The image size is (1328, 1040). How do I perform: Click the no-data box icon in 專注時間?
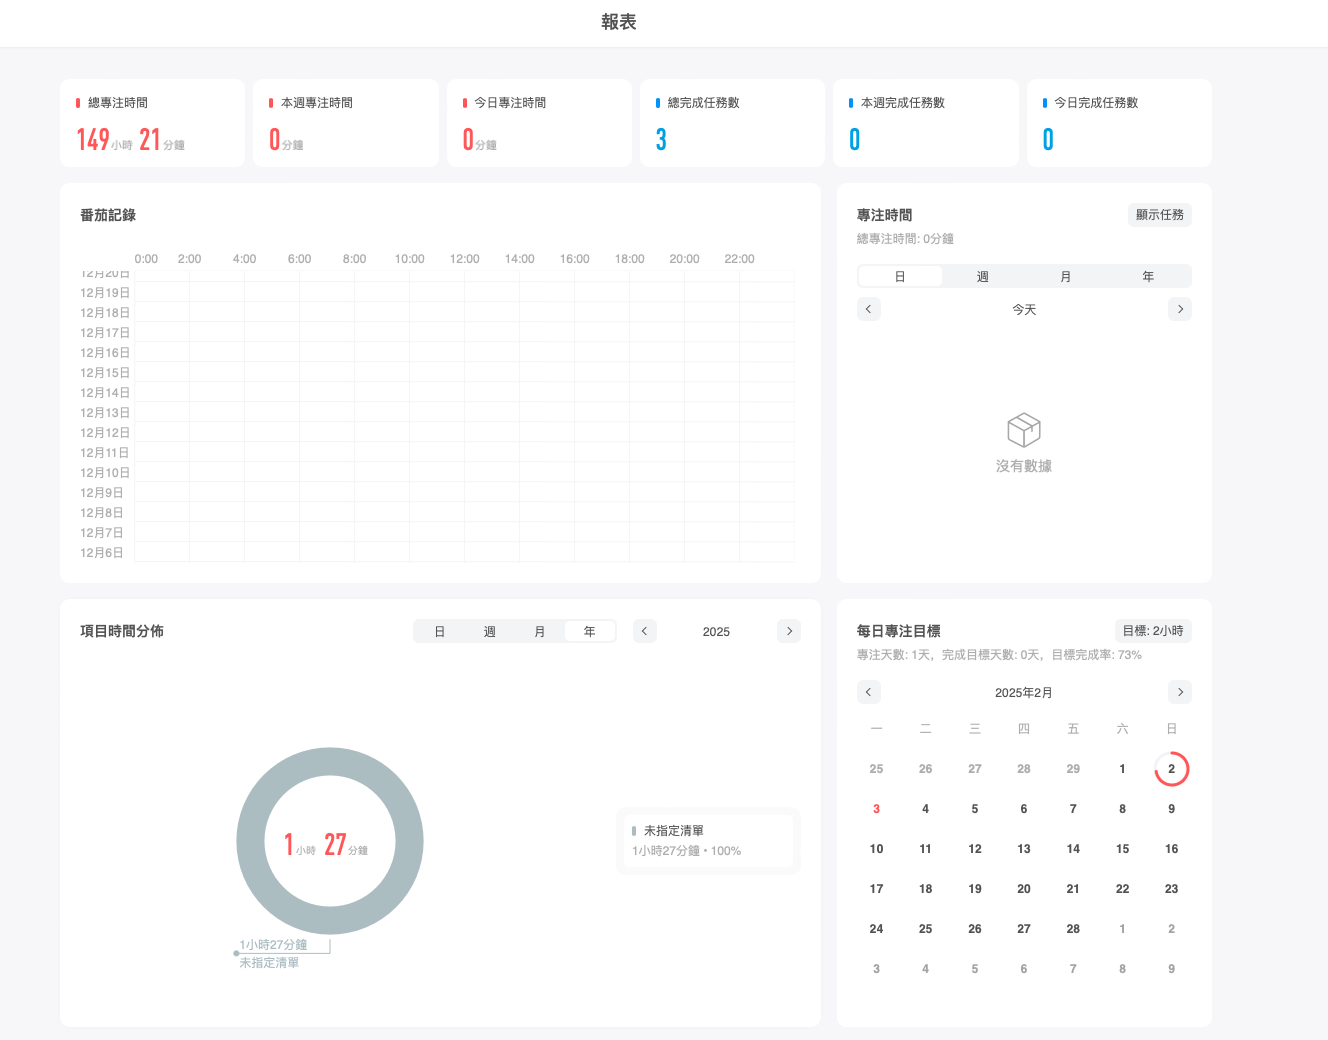click(x=1023, y=430)
